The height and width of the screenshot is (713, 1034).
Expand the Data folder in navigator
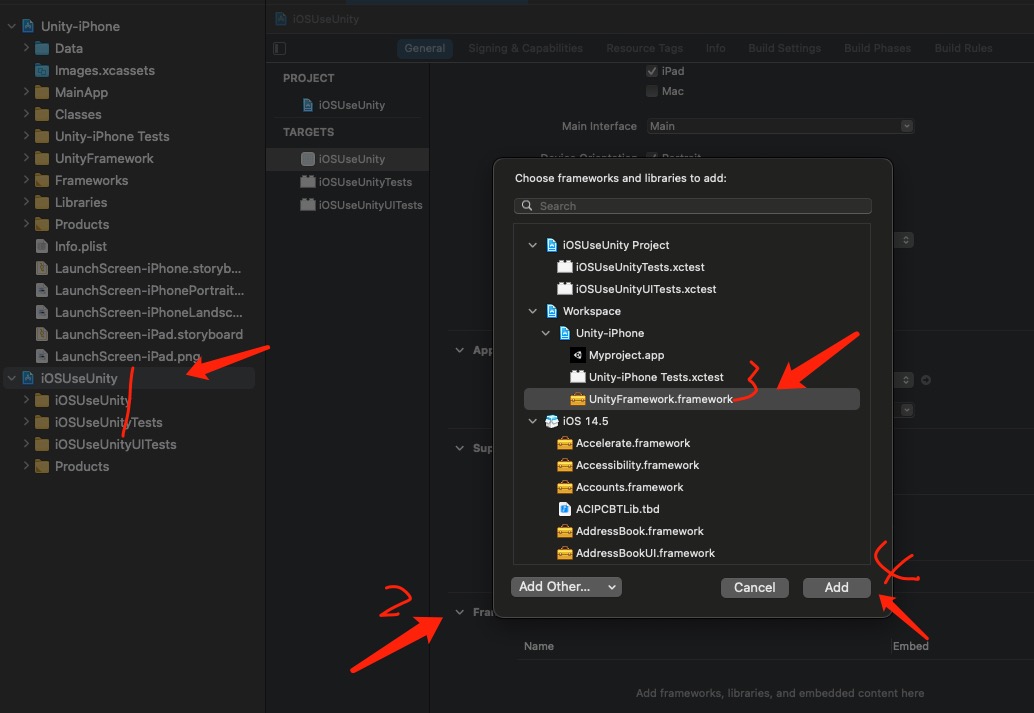[26, 48]
